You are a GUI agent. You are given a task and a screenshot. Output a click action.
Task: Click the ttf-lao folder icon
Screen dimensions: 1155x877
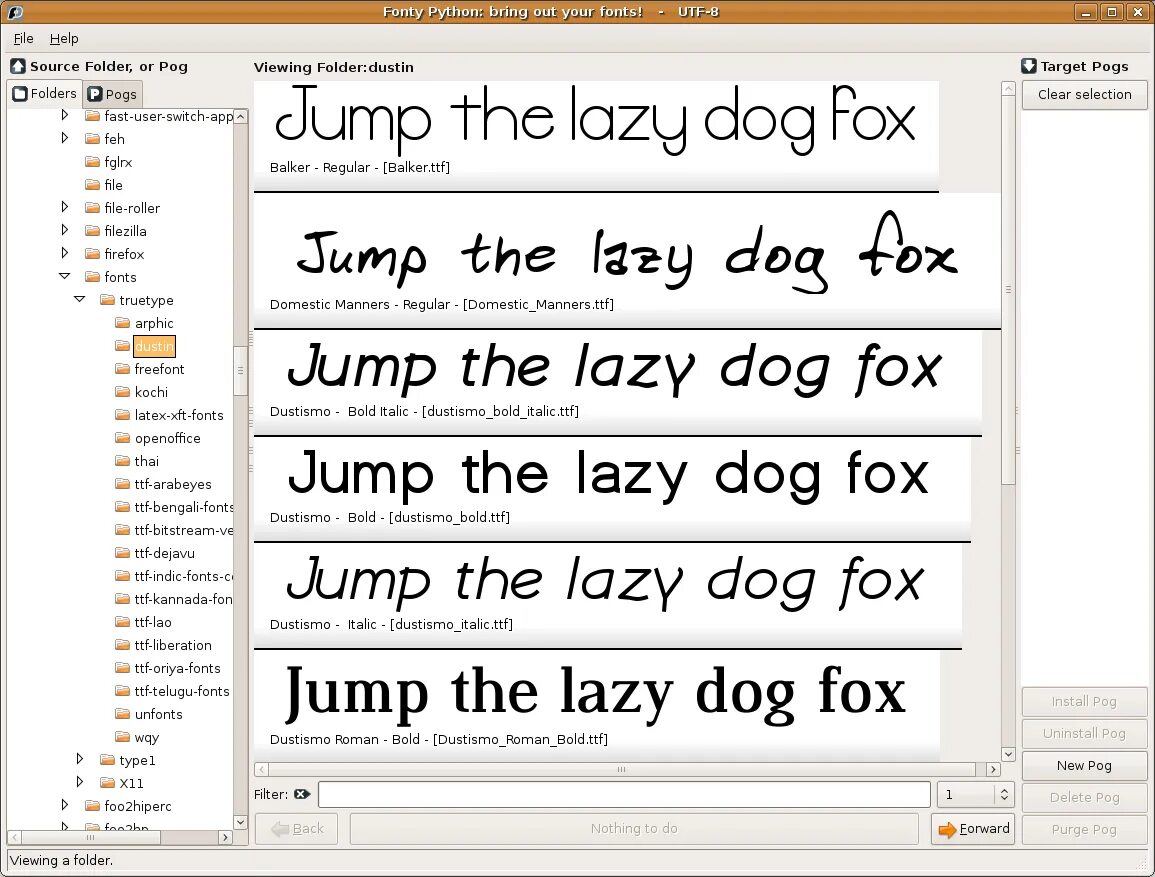pos(122,621)
